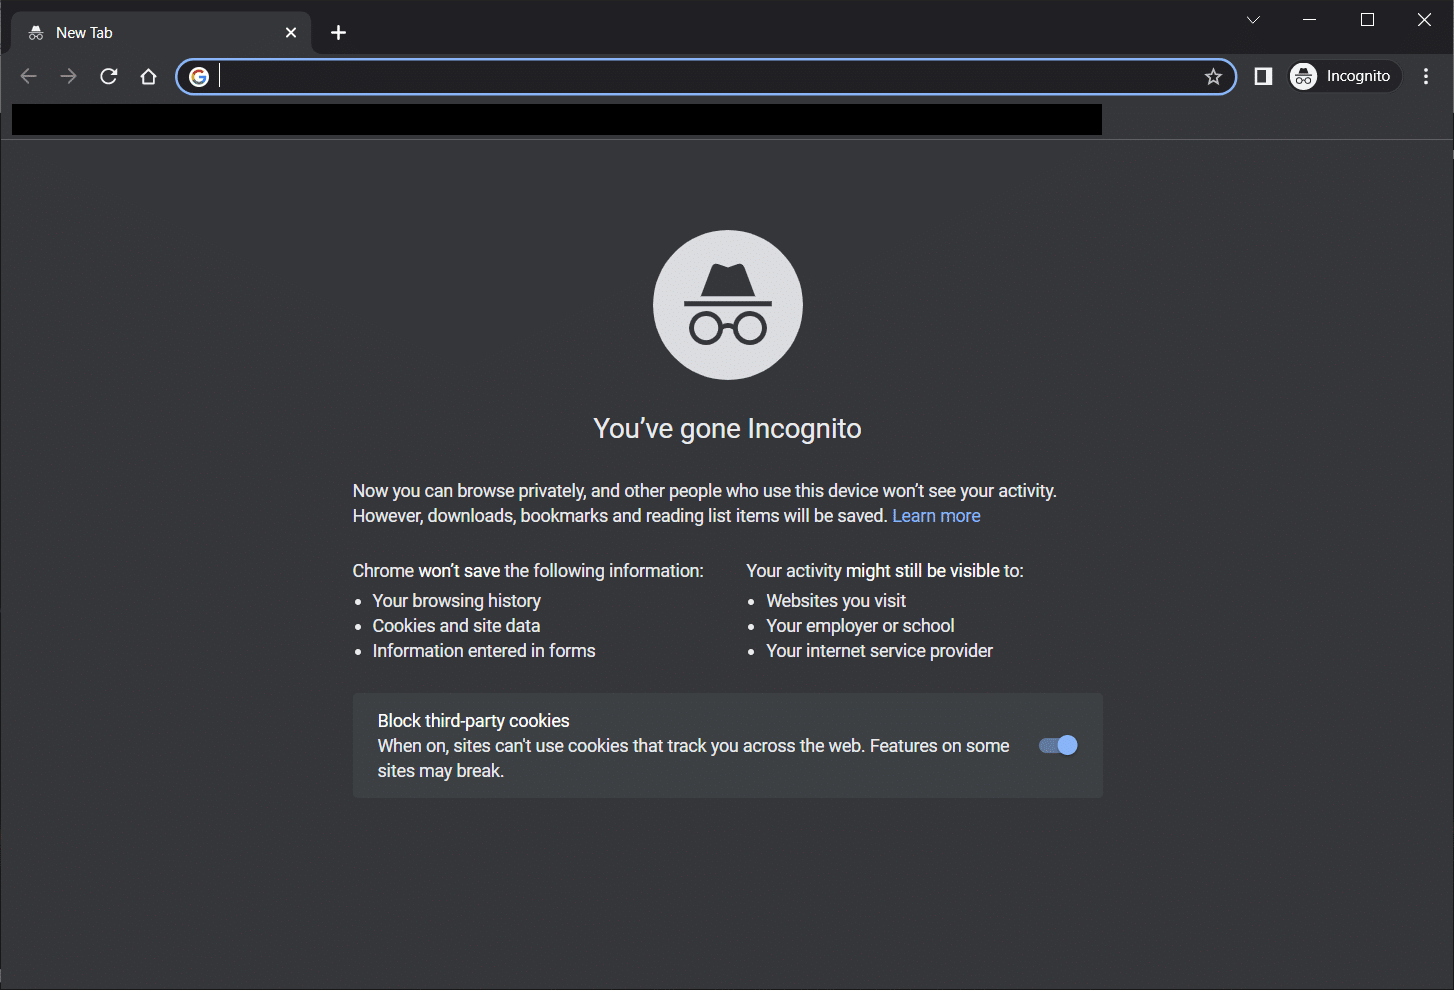Click 'Your activity might still be visible' heading
This screenshot has height=990, width=1454.
(885, 571)
